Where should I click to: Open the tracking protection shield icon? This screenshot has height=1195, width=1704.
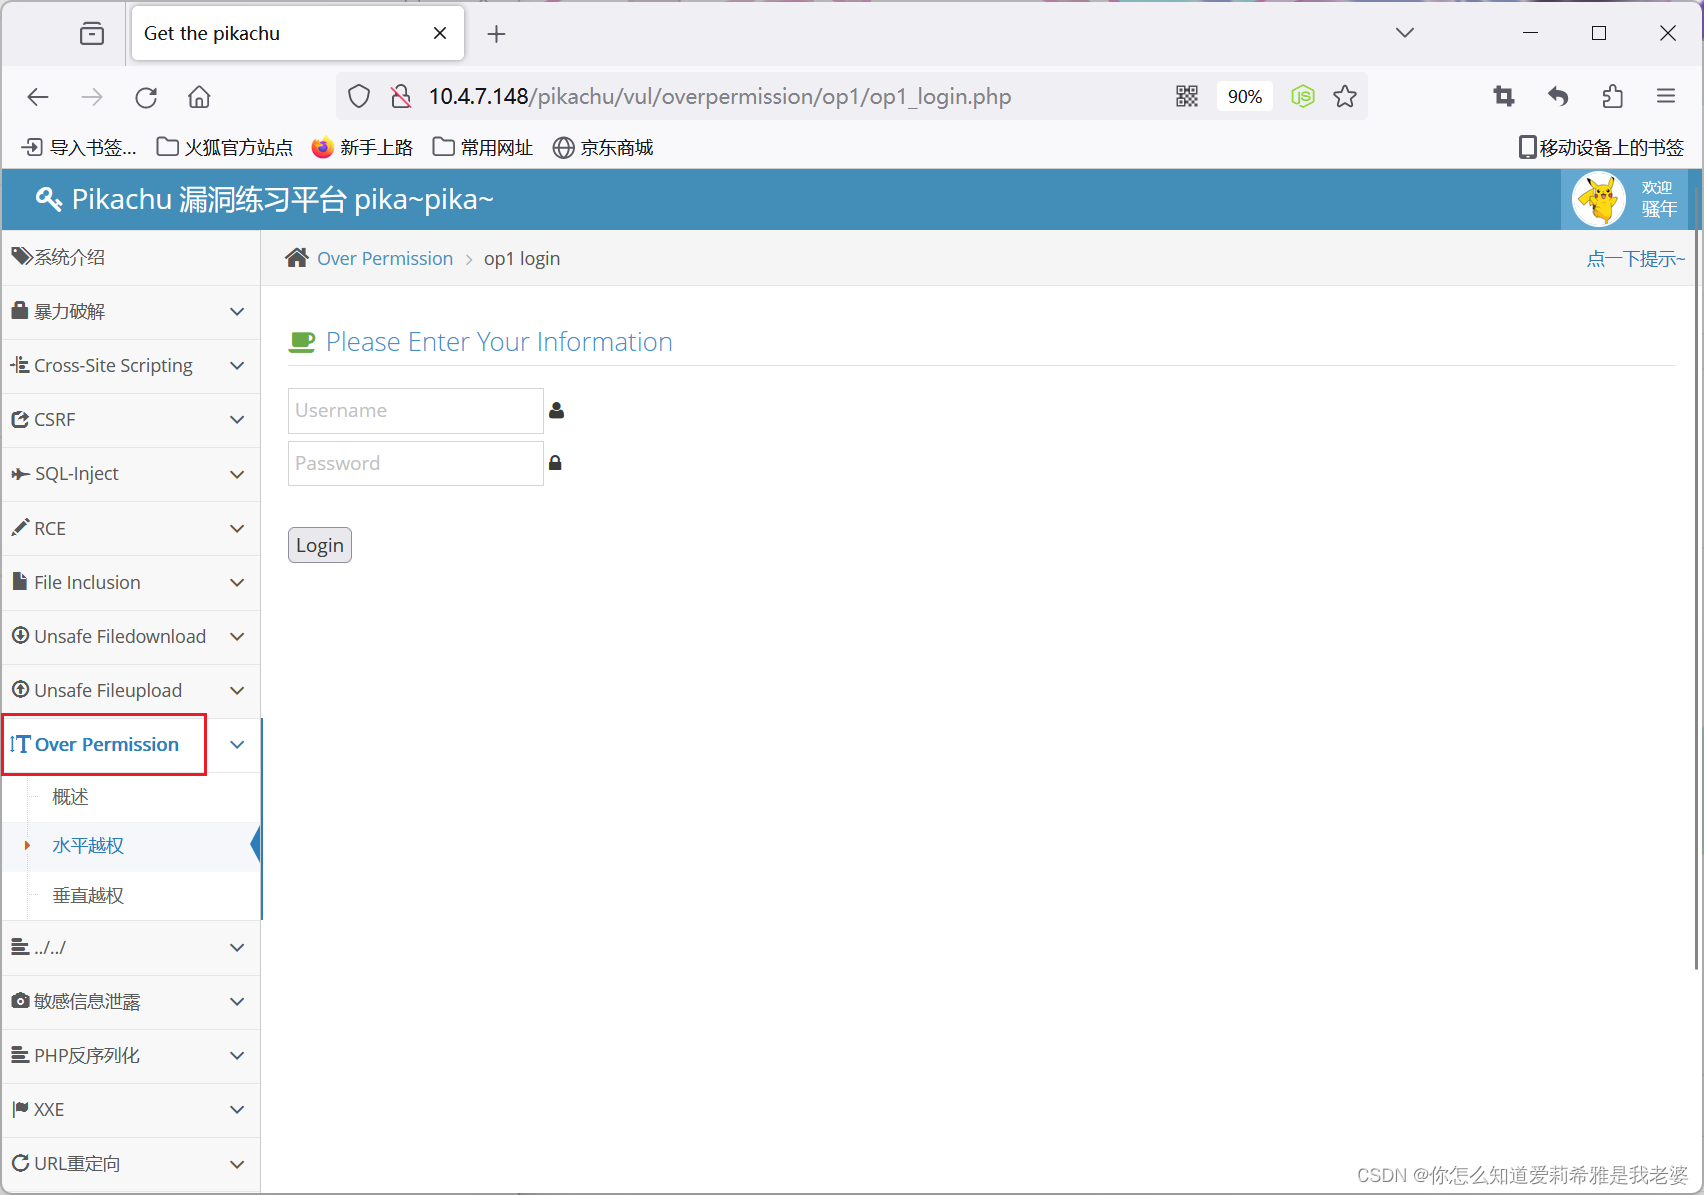[x=359, y=97]
